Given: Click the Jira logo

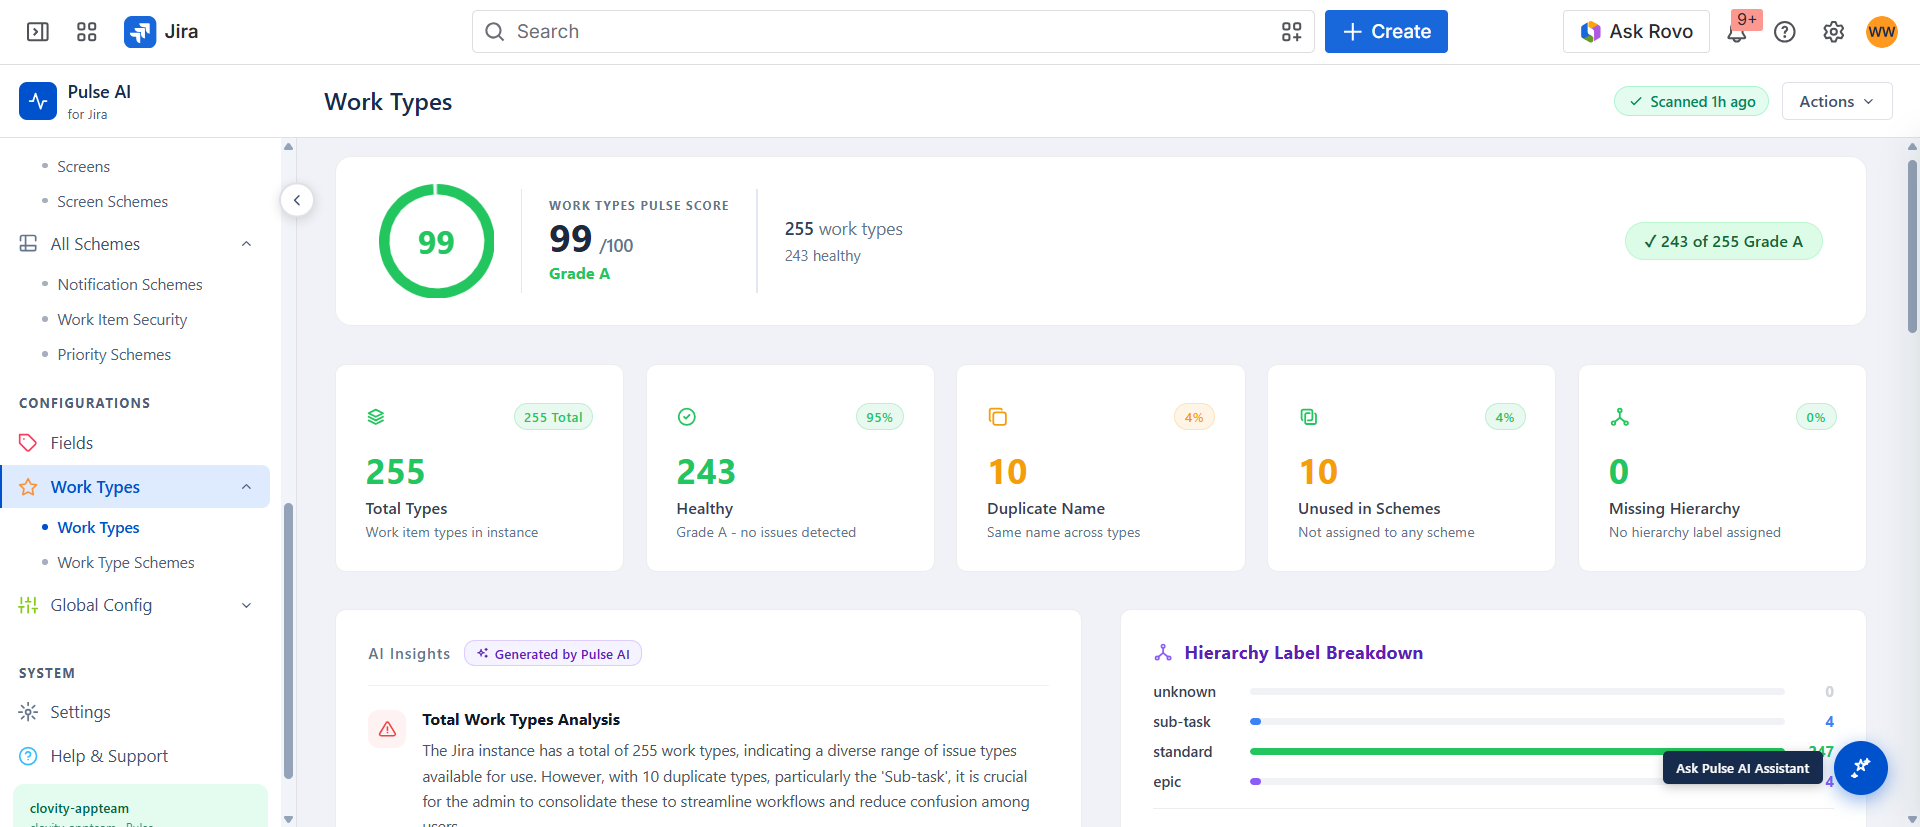Looking at the screenshot, I should (x=161, y=32).
